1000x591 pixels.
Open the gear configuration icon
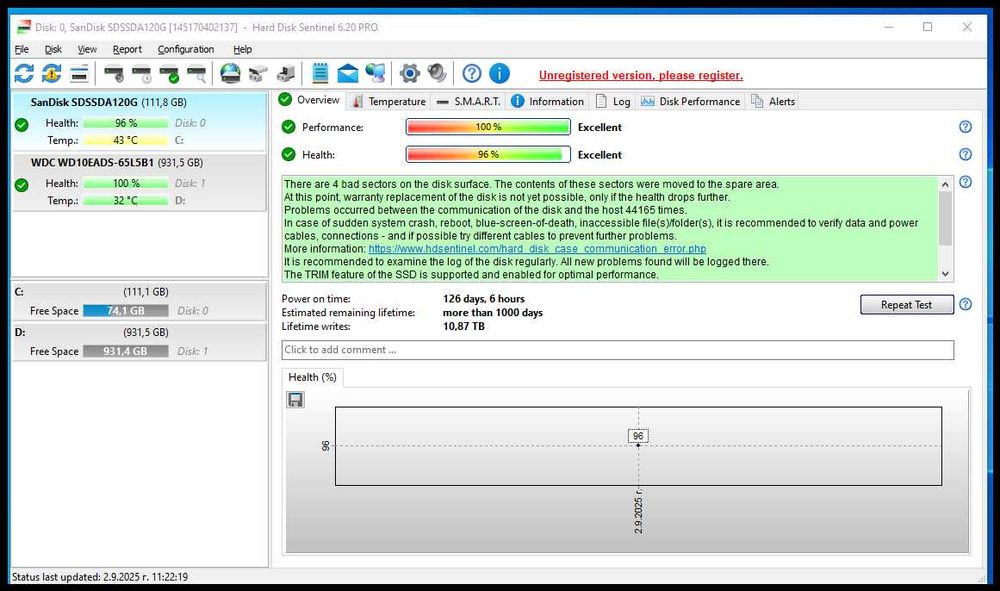click(x=409, y=74)
